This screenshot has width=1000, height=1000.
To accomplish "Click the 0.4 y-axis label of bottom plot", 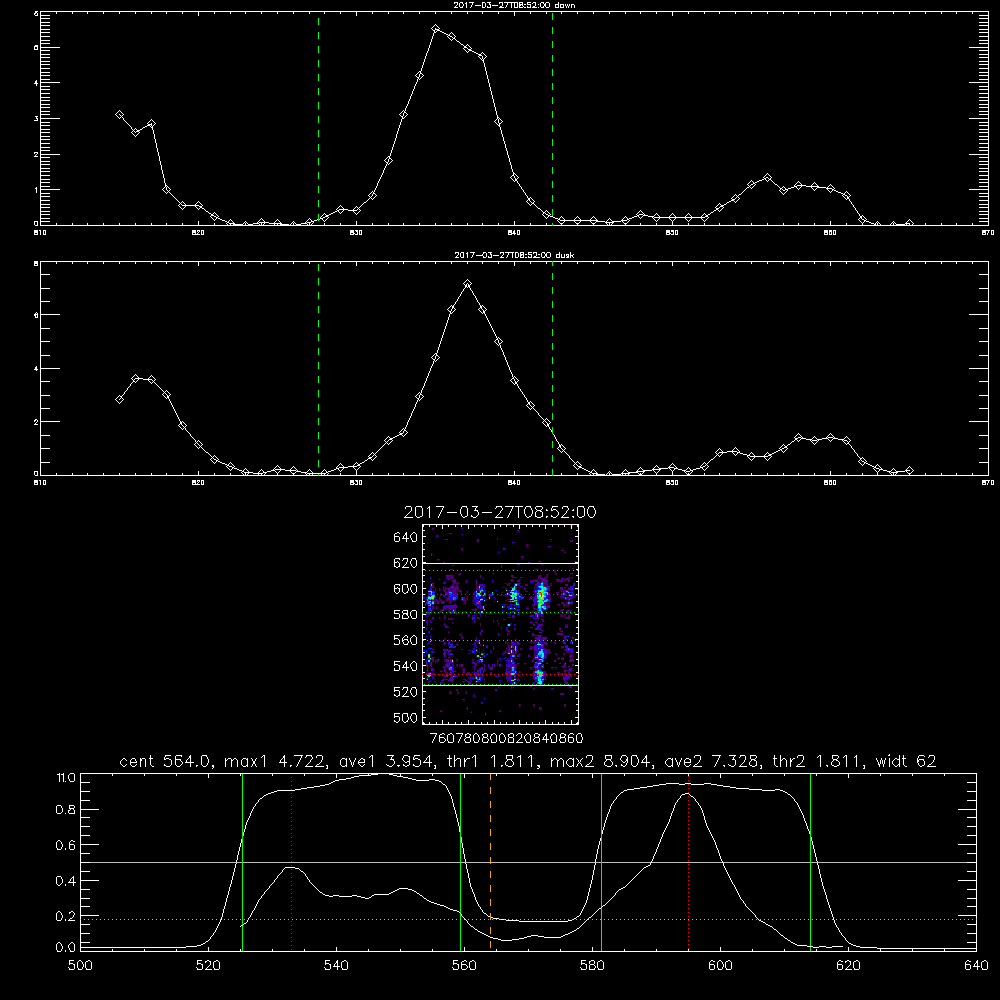I will pyautogui.click(x=66, y=881).
